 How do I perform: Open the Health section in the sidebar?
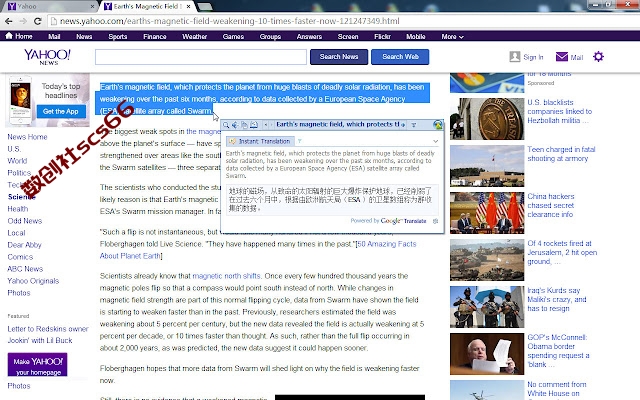(18, 209)
